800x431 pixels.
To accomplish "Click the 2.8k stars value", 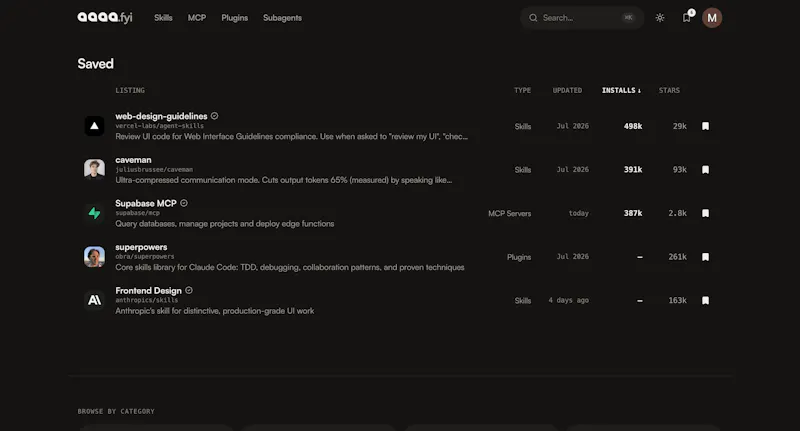I will 678,213.
